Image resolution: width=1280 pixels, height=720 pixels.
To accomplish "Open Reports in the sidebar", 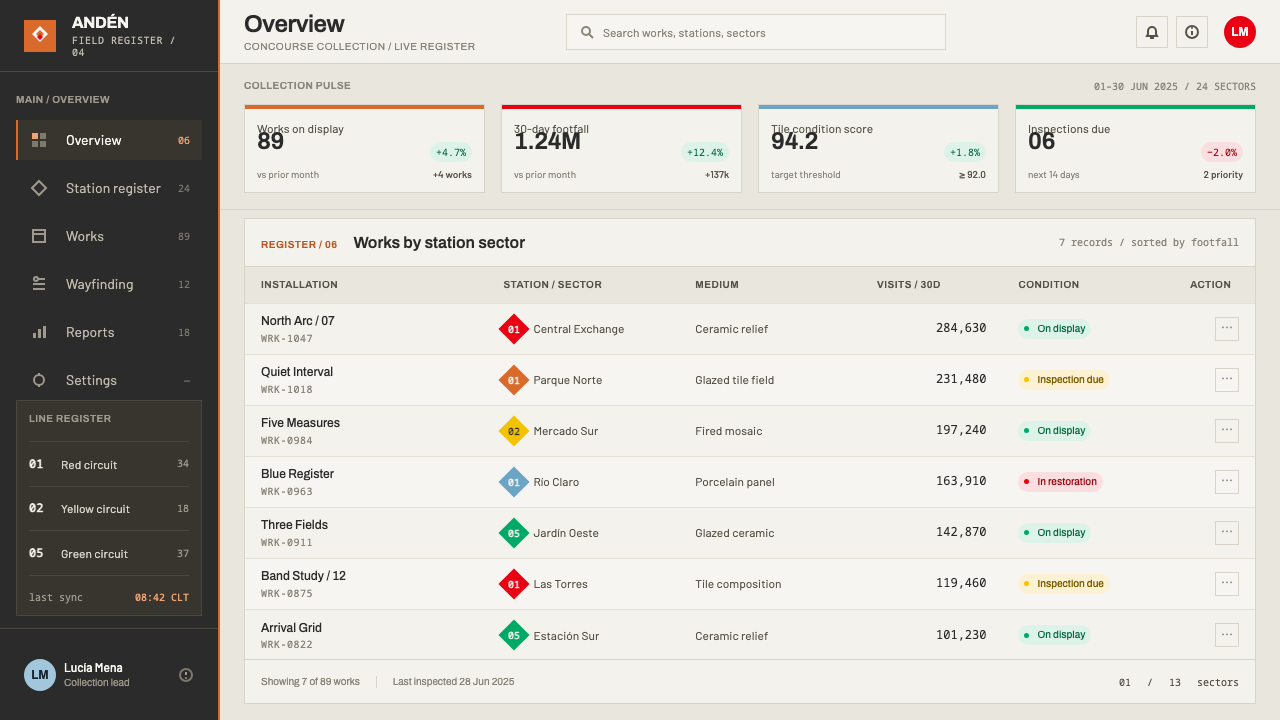I will click(x=109, y=332).
